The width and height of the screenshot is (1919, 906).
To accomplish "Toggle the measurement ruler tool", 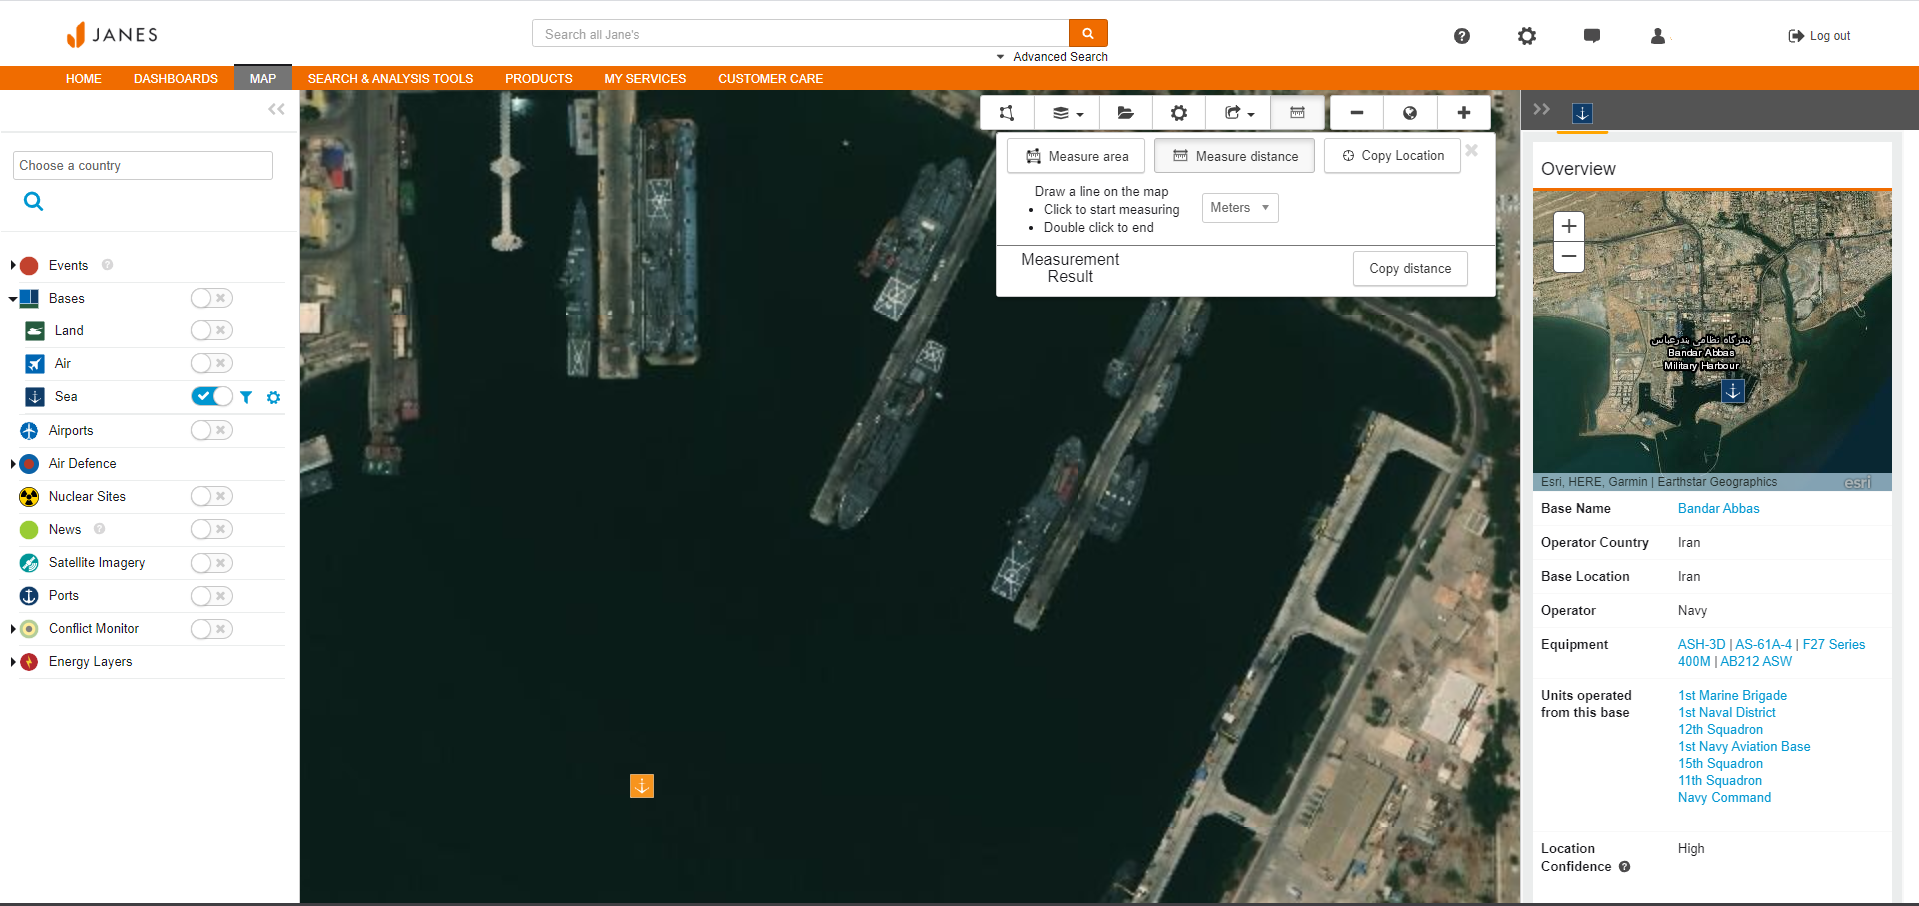I will tap(1297, 113).
